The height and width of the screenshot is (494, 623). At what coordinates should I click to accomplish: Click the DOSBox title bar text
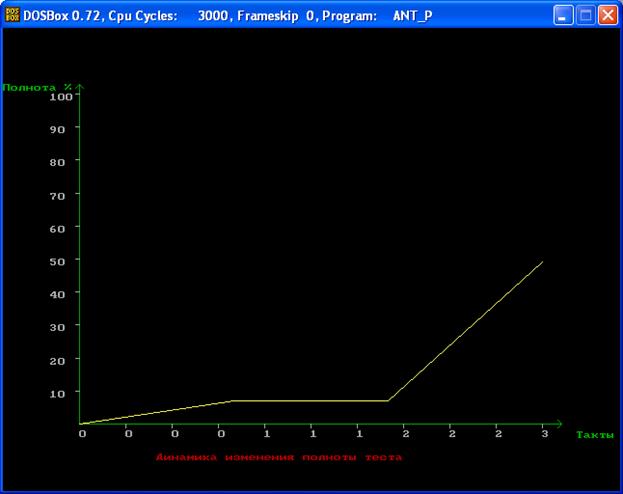coord(227,16)
